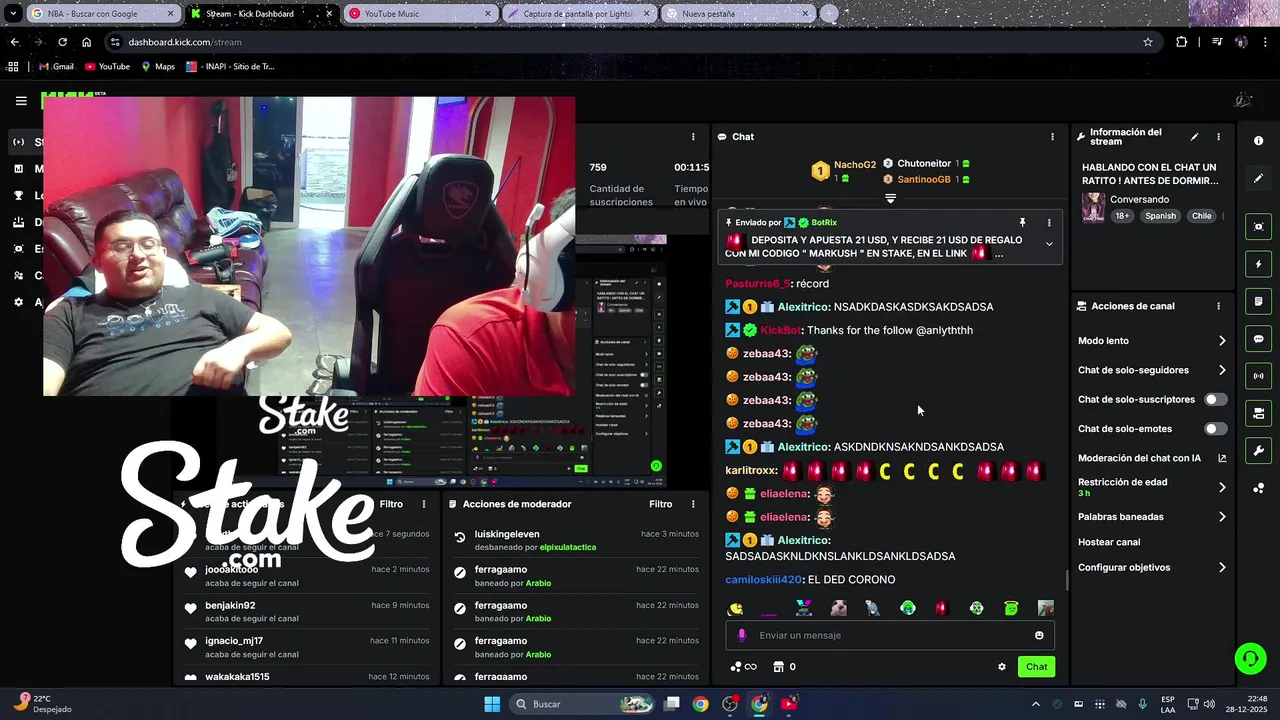This screenshot has height=720, width=1280.
Task: Open the Acciones de moderador three-dot menu
Action: point(693,504)
